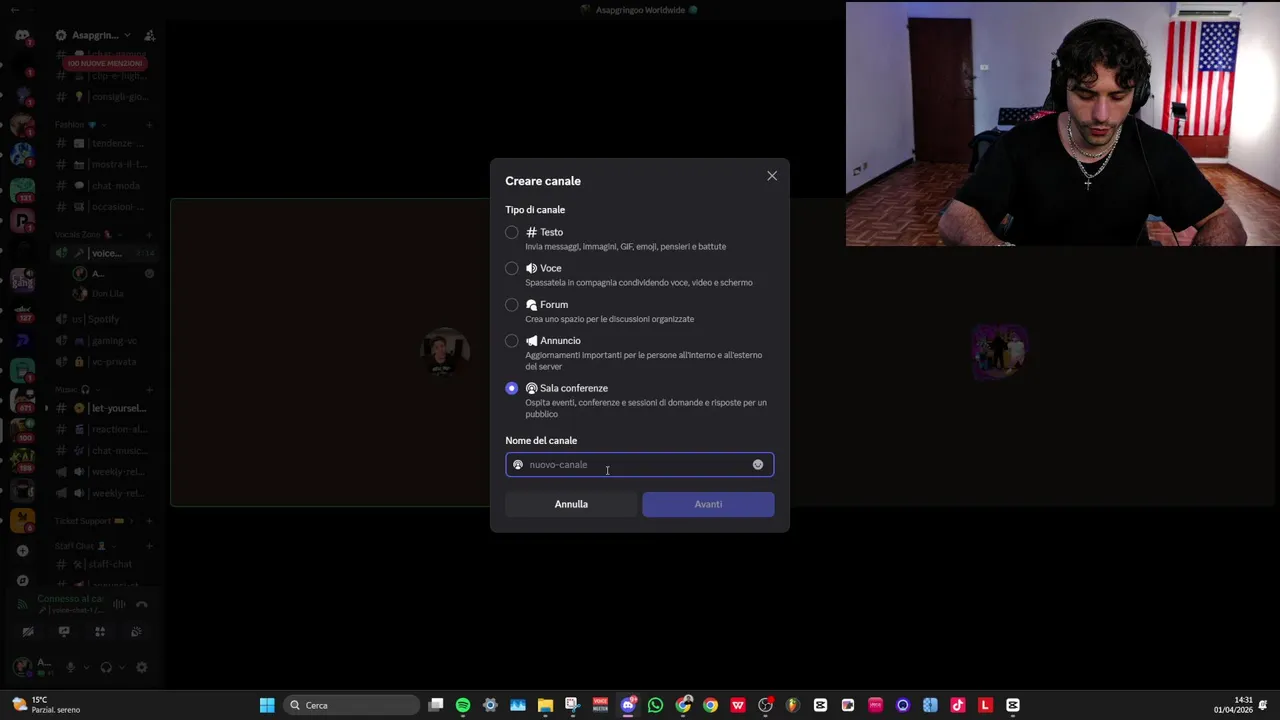Close the Creare canale dialog

click(x=772, y=176)
